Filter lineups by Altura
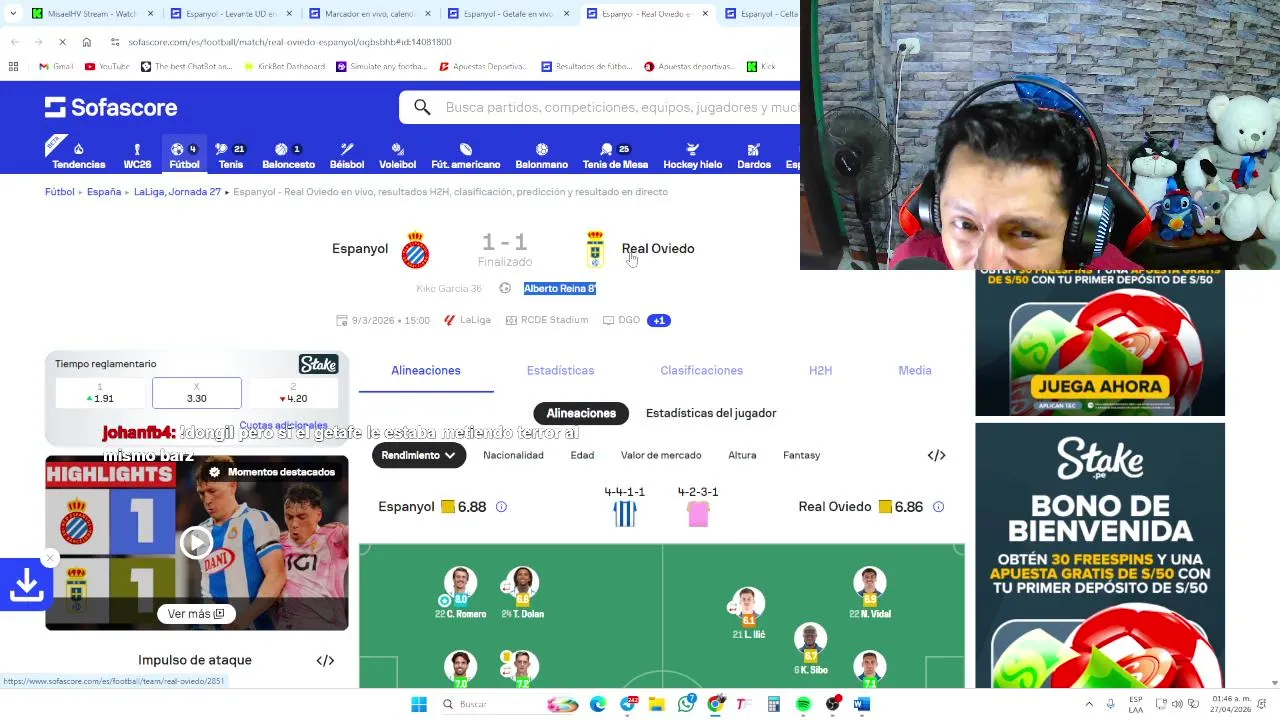This screenshot has width=1280, height=720. pos(742,455)
